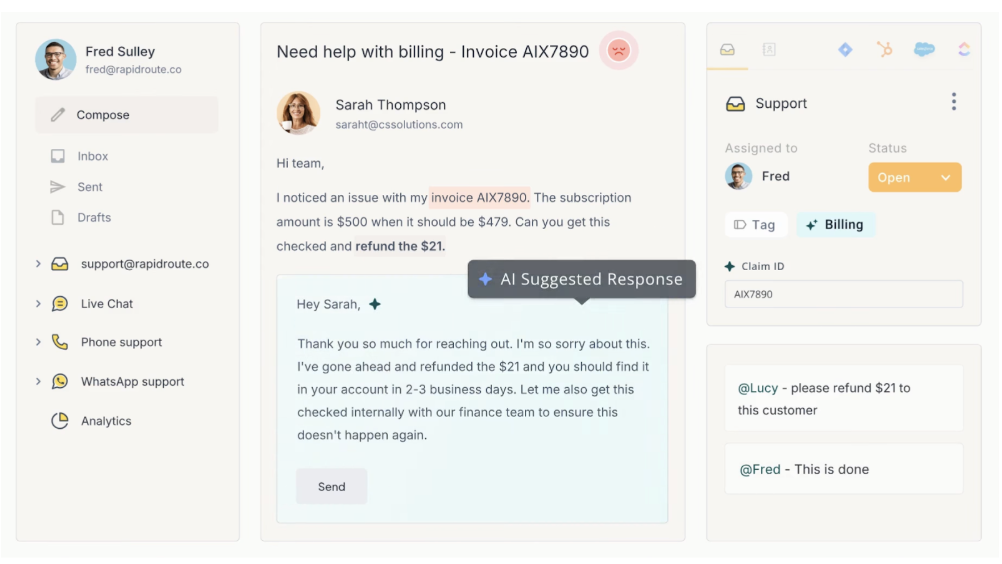The image size is (1002, 564).
Task: Click the angry sentiment face icon
Action: pyautogui.click(x=619, y=50)
